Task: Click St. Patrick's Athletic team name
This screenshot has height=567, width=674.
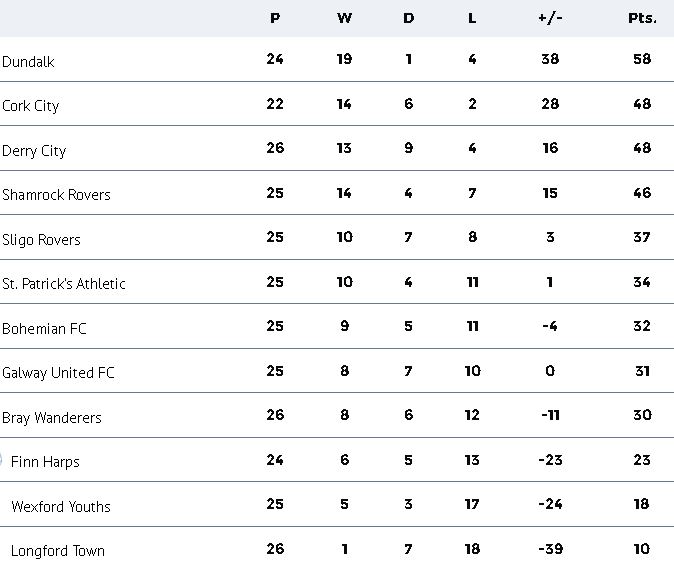Action: pyautogui.click(x=64, y=284)
